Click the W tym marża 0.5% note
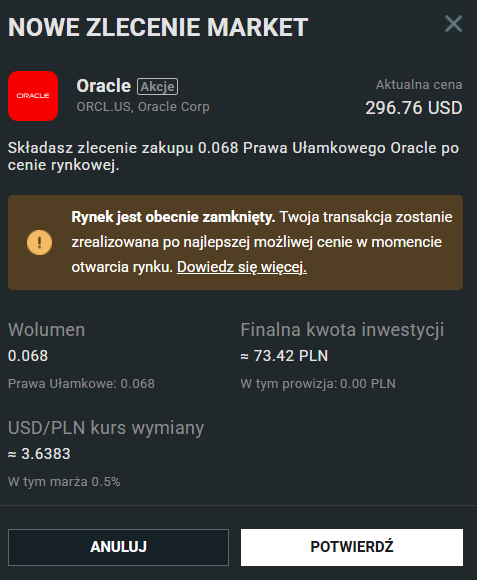This screenshot has height=580, width=477. click(x=64, y=482)
